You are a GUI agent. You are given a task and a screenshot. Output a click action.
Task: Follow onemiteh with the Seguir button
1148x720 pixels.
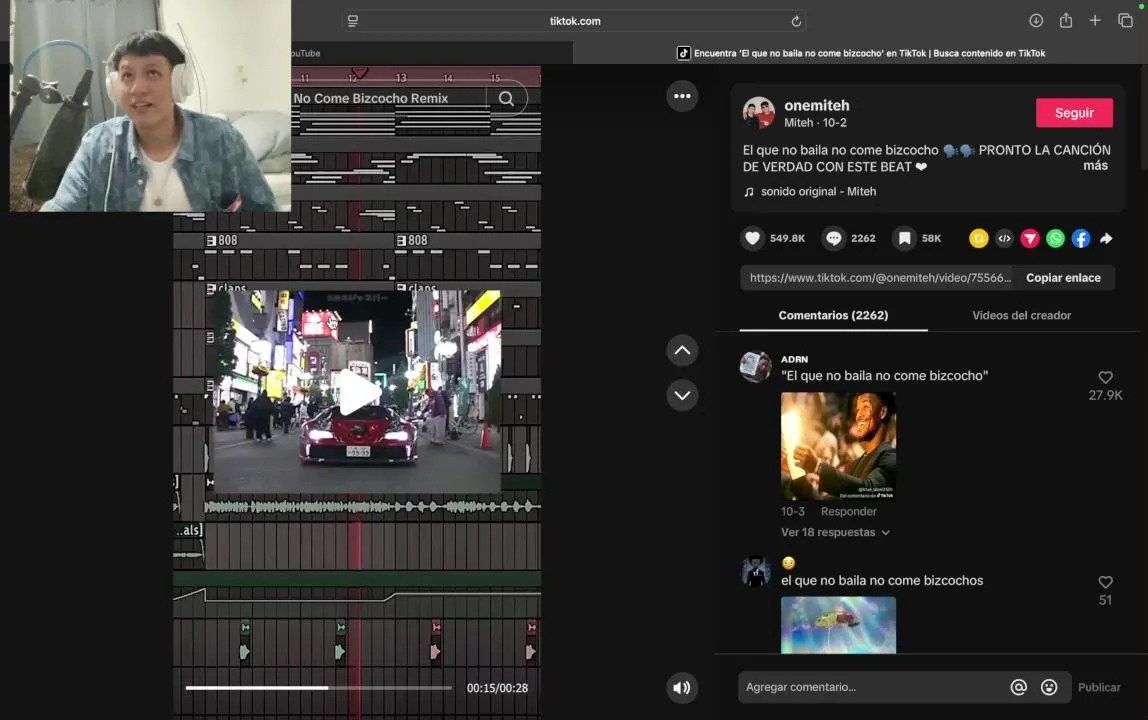[x=1074, y=113]
